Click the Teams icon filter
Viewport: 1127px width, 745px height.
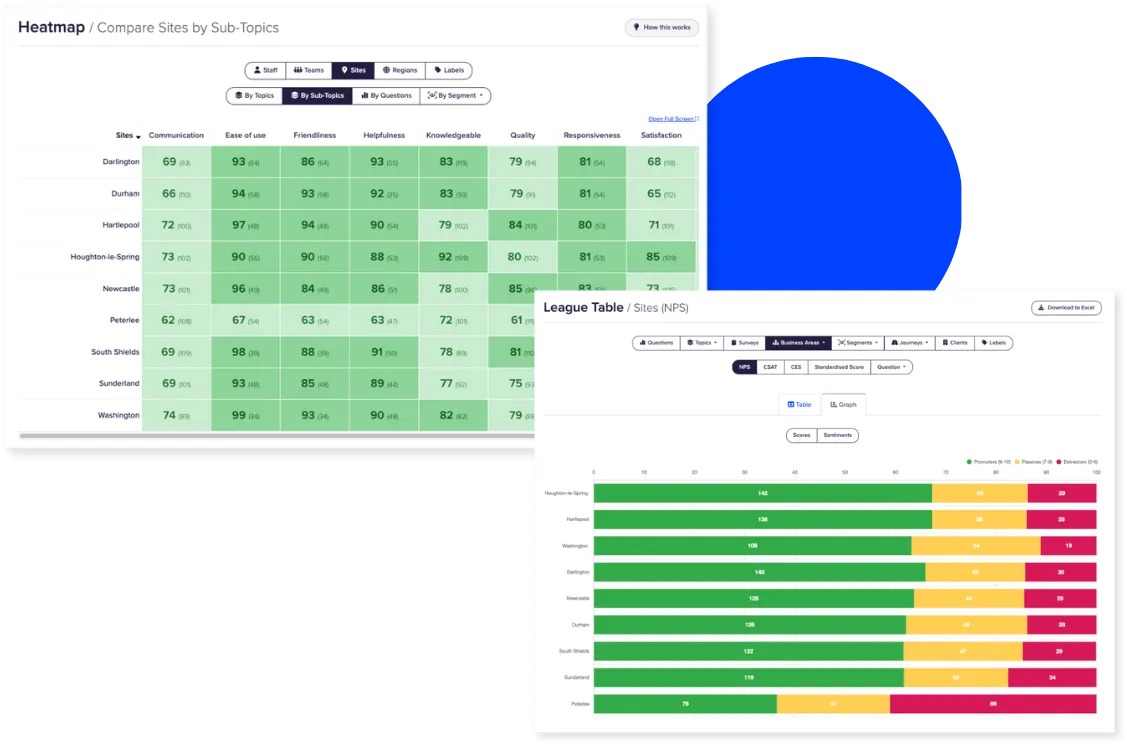point(308,70)
